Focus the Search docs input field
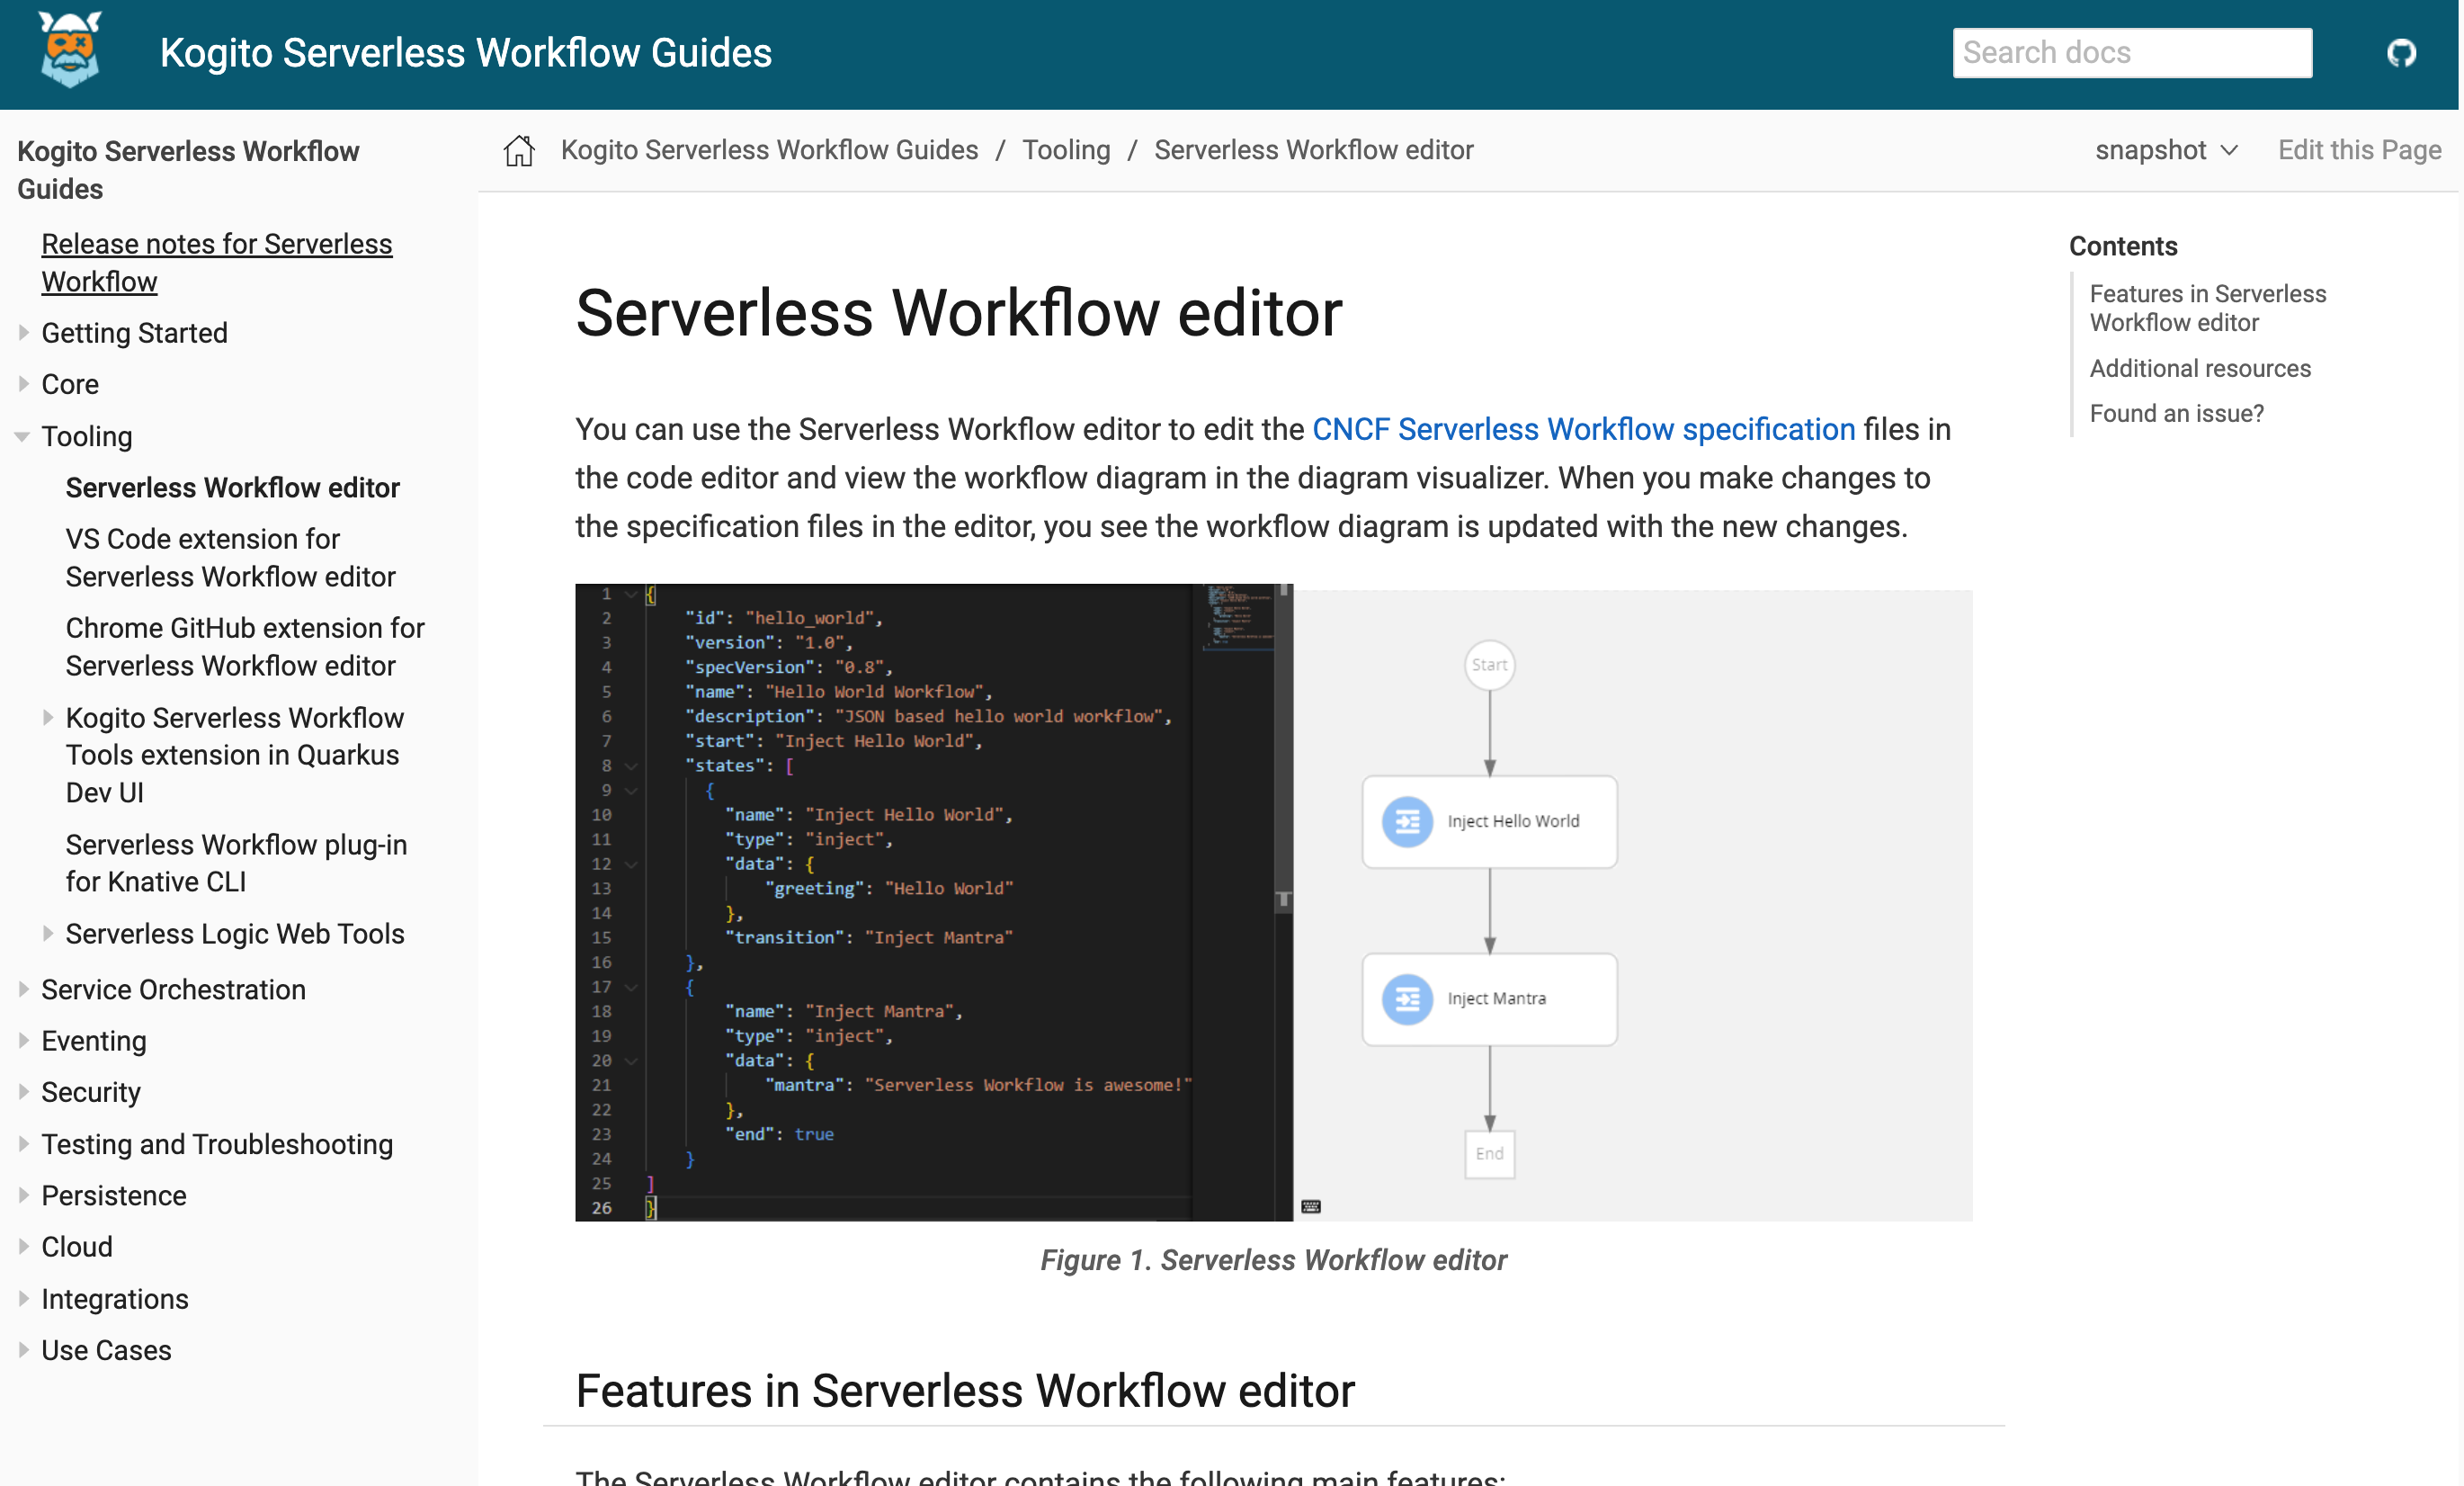The height and width of the screenshot is (1486, 2464). coord(2131,52)
